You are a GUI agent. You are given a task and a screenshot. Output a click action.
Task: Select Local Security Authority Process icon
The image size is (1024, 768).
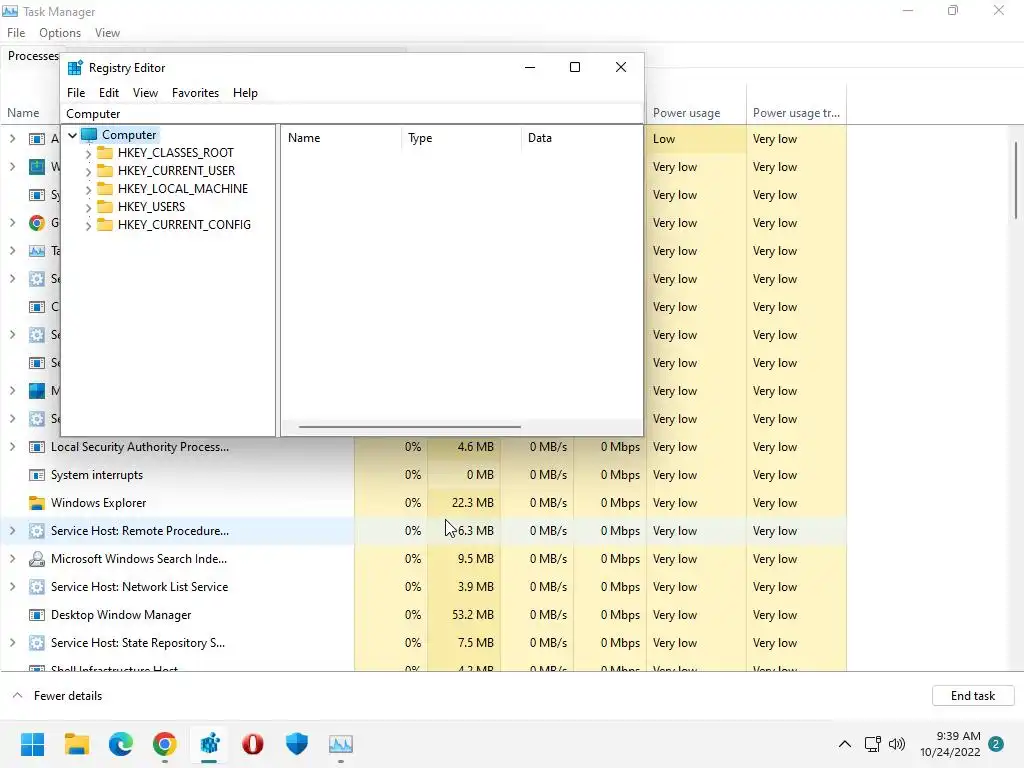tap(37, 447)
